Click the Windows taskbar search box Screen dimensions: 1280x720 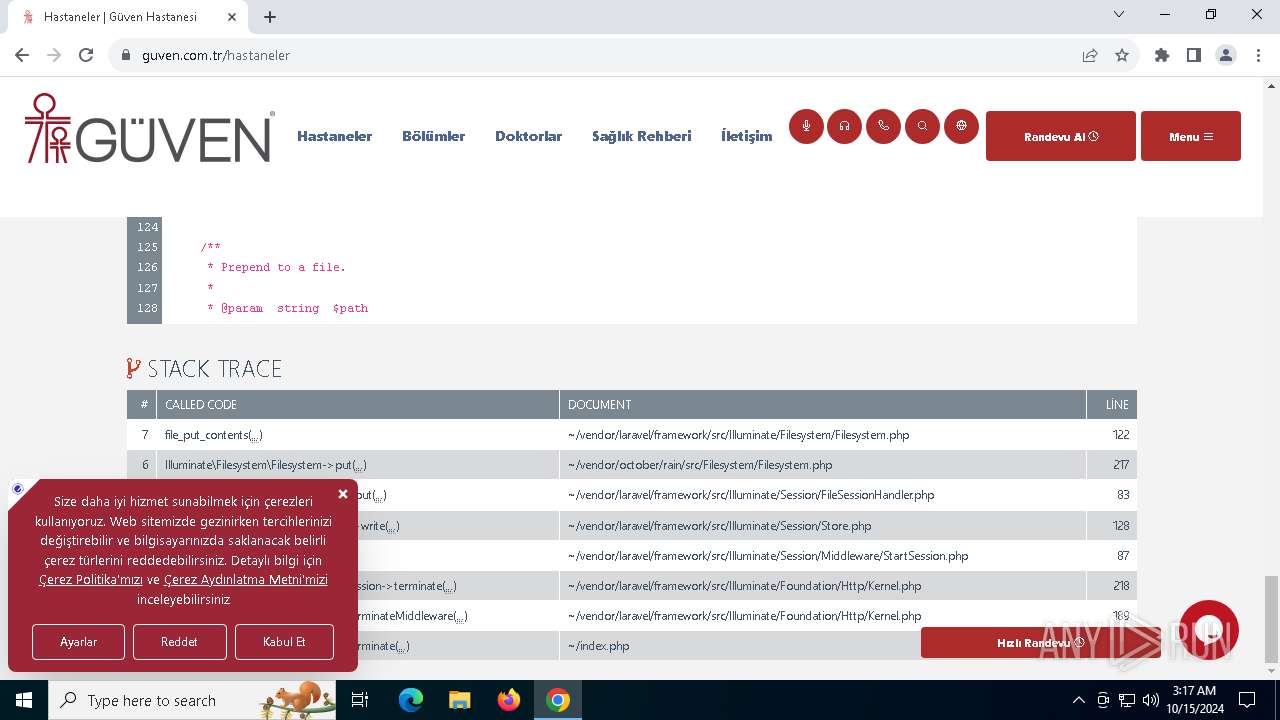(x=192, y=700)
